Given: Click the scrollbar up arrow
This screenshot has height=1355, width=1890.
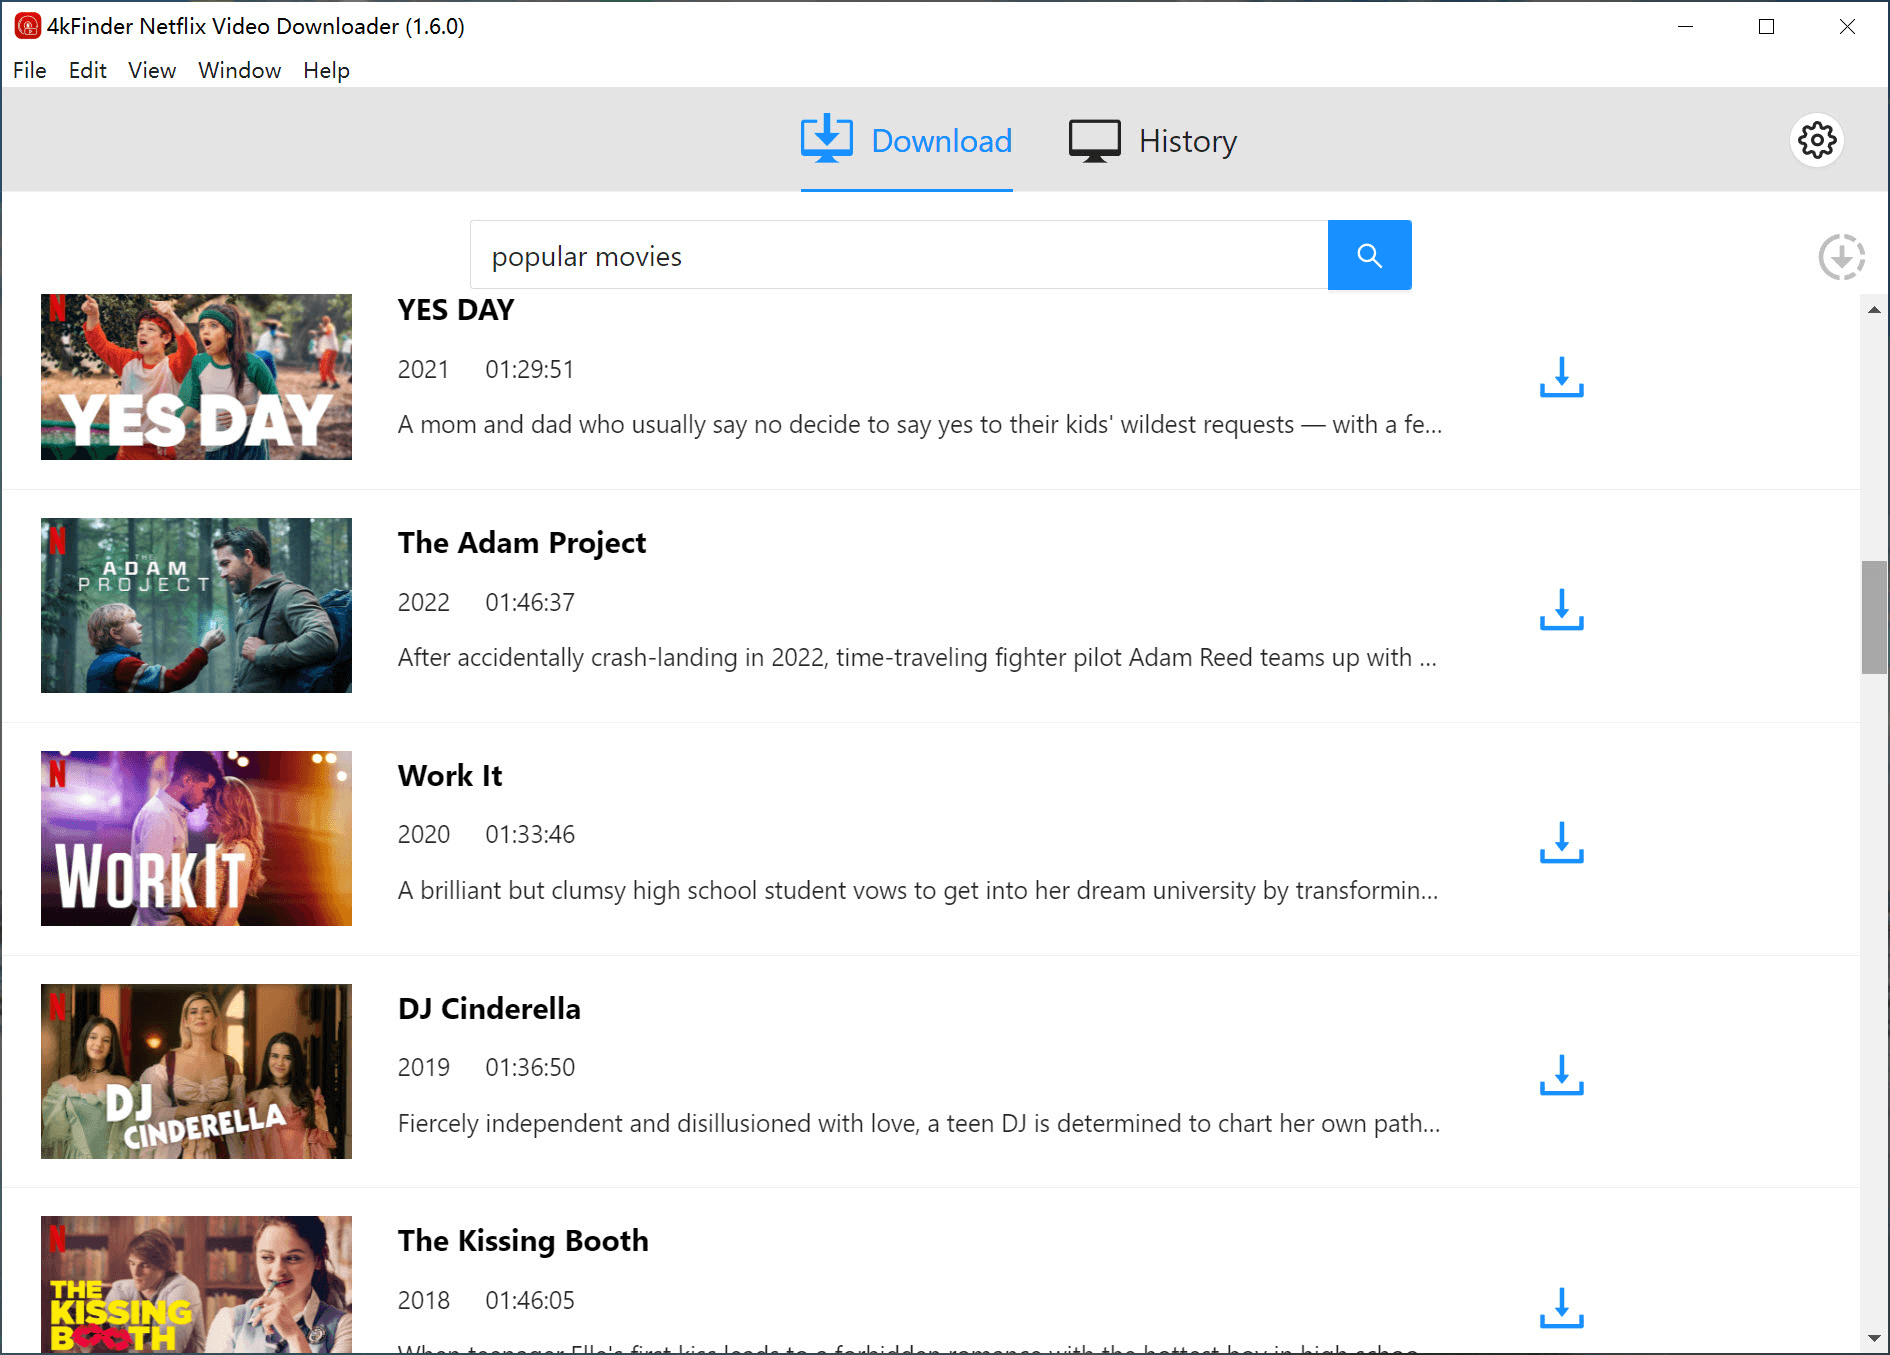Looking at the screenshot, I should [1874, 310].
